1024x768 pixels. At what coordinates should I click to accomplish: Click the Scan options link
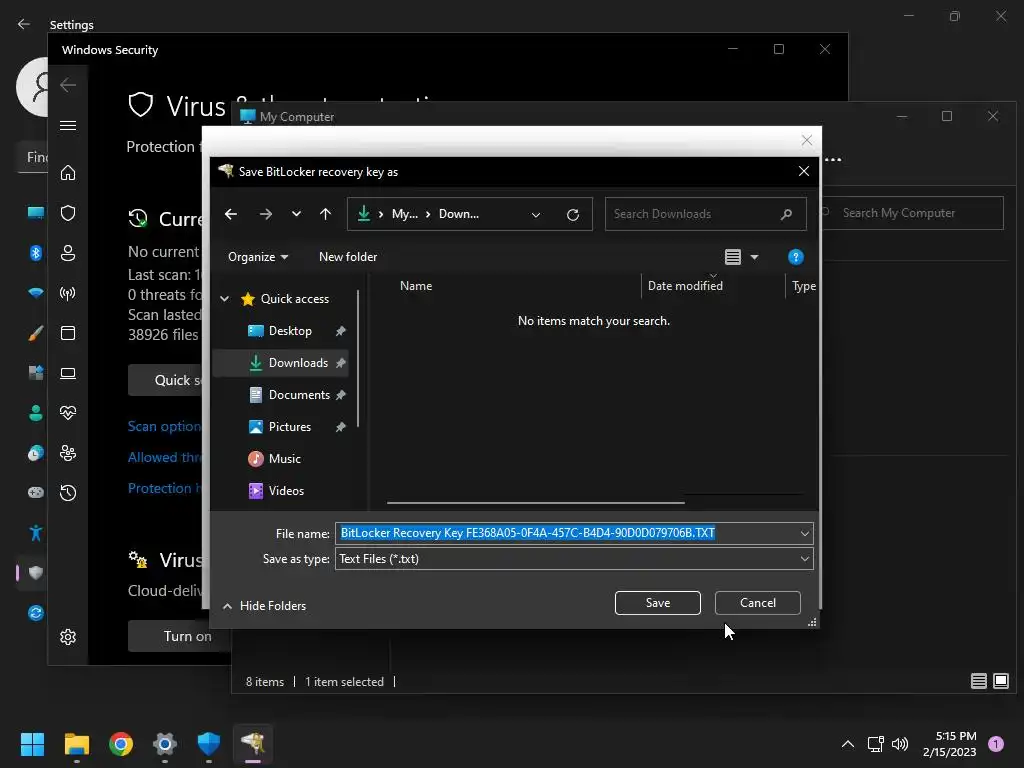[x=165, y=426]
